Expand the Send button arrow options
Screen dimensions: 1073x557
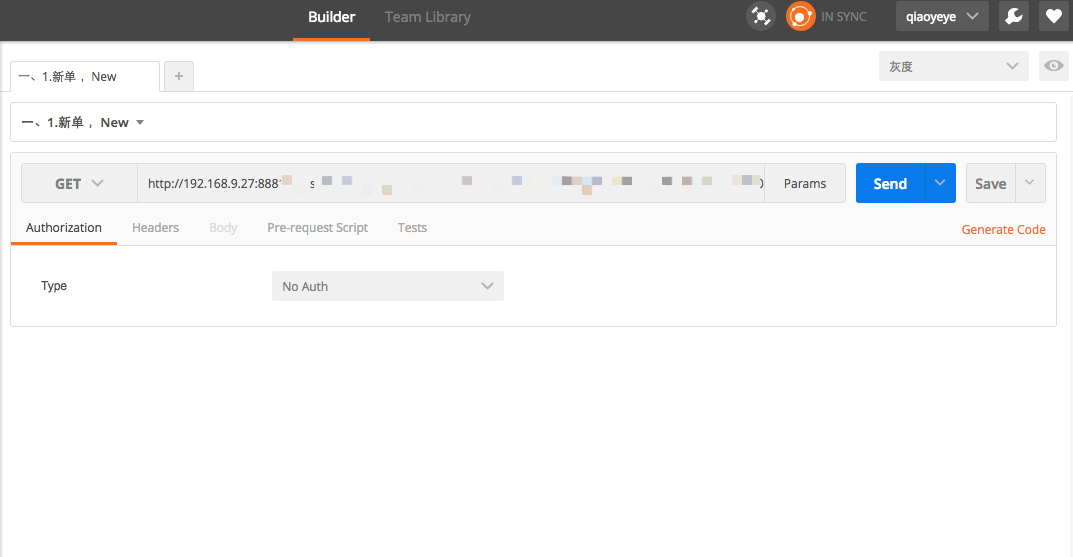[x=940, y=183]
